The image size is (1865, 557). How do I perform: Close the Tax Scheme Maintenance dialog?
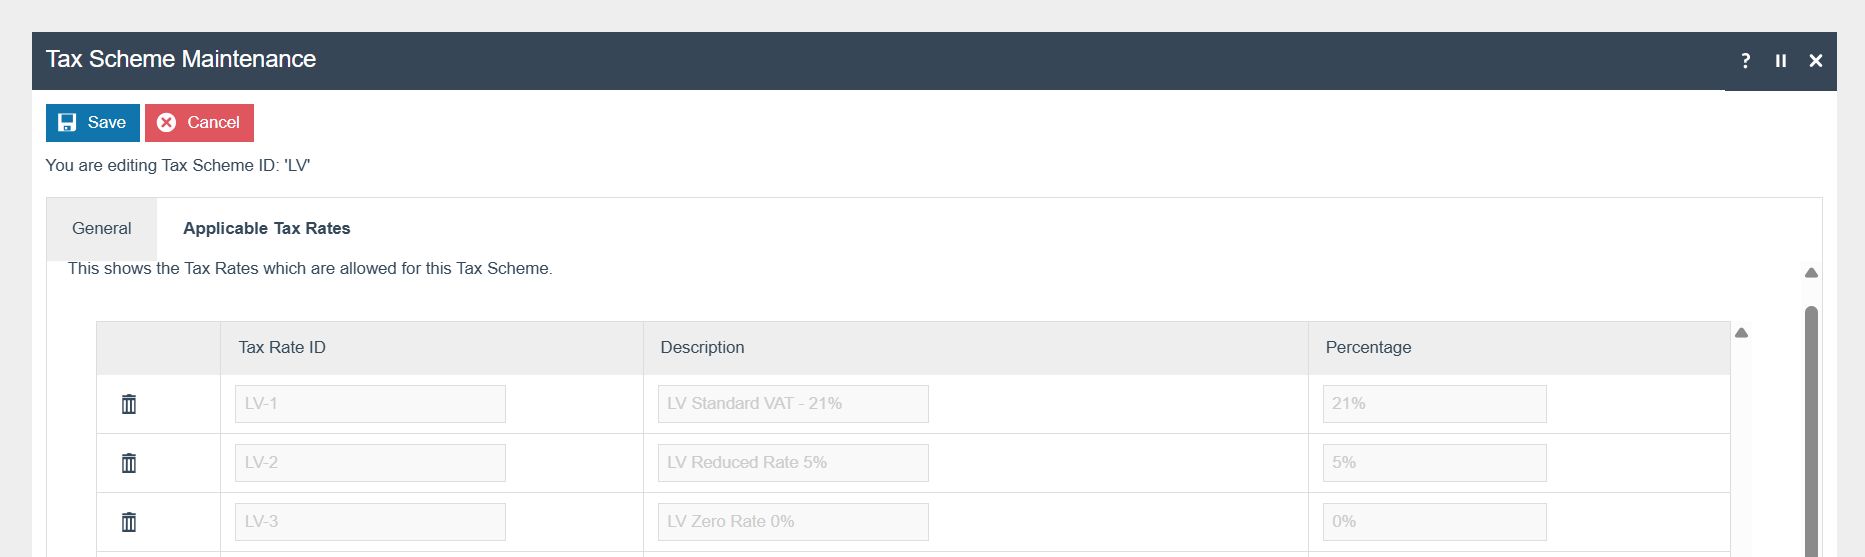click(x=1816, y=61)
